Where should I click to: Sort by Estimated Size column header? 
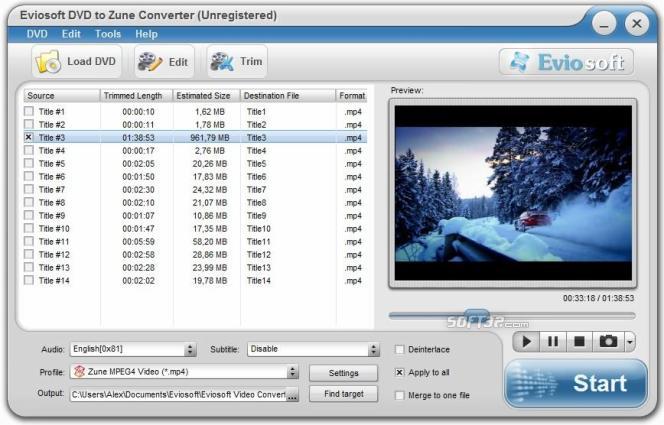click(x=207, y=96)
